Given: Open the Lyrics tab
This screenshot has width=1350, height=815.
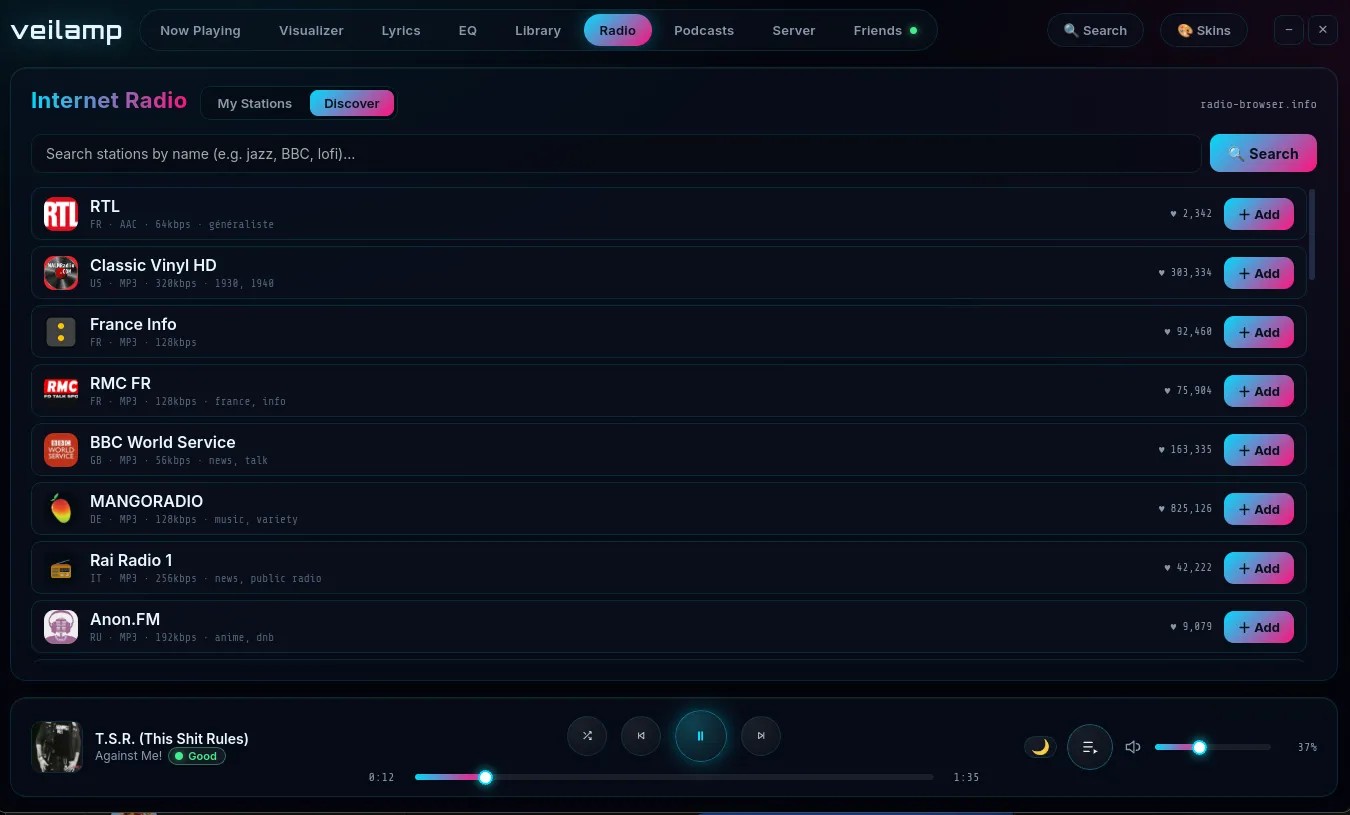Looking at the screenshot, I should point(401,30).
